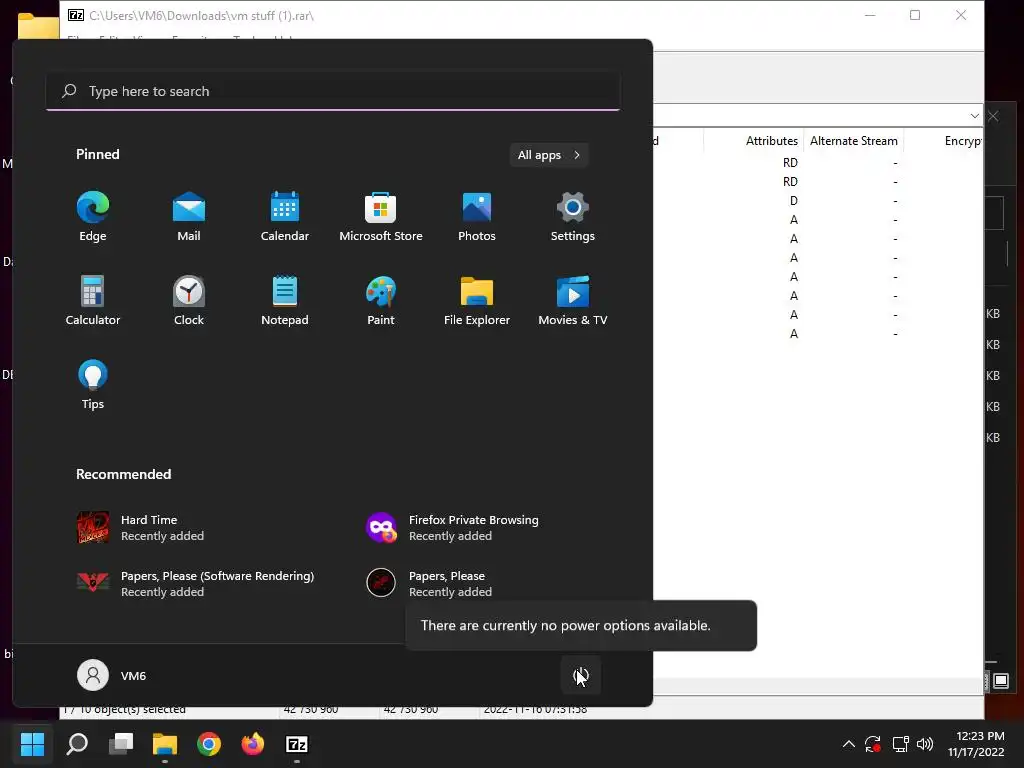Launch the Calculator app

pyautogui.click(x=93, y=300)
